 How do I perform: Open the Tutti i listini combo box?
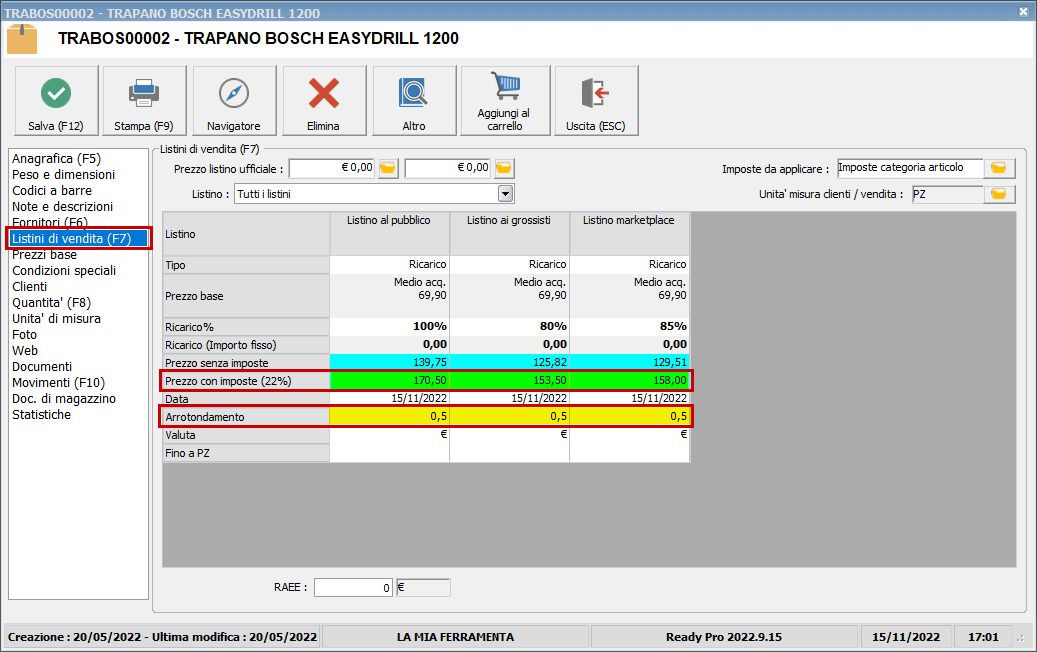coord(374,194)
